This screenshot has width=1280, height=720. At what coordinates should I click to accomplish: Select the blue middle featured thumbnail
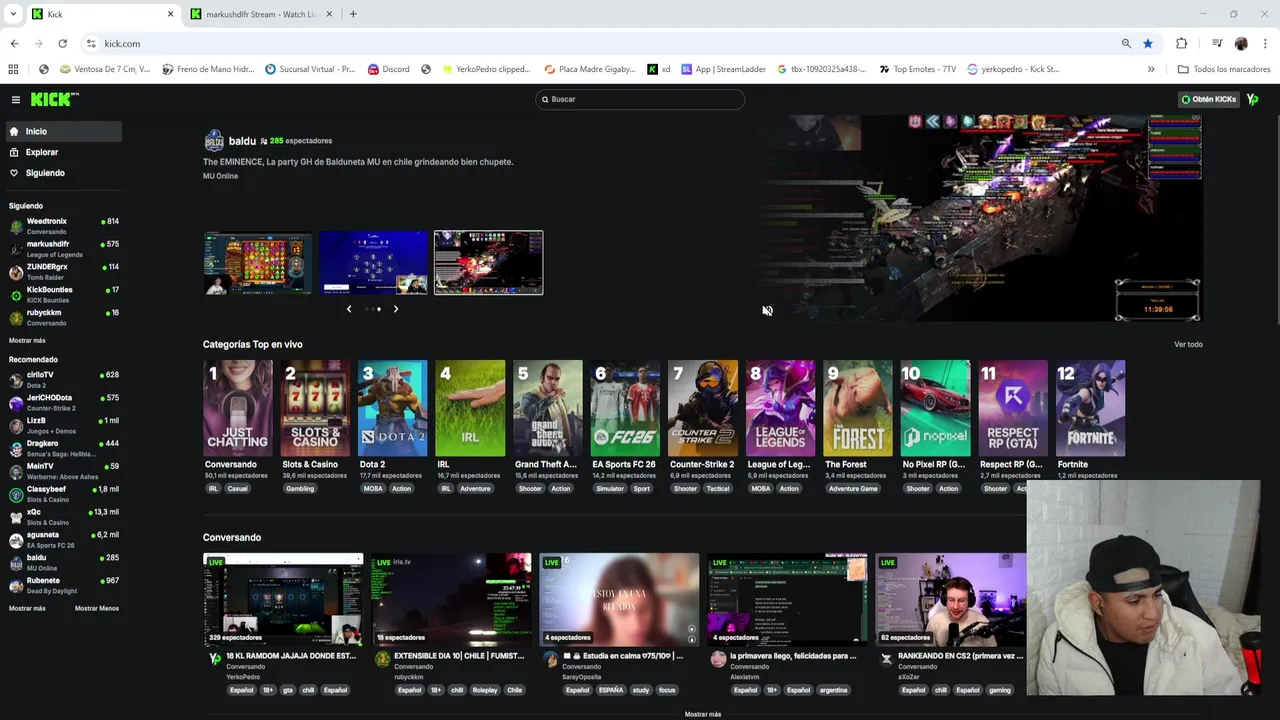coord(373,263)
